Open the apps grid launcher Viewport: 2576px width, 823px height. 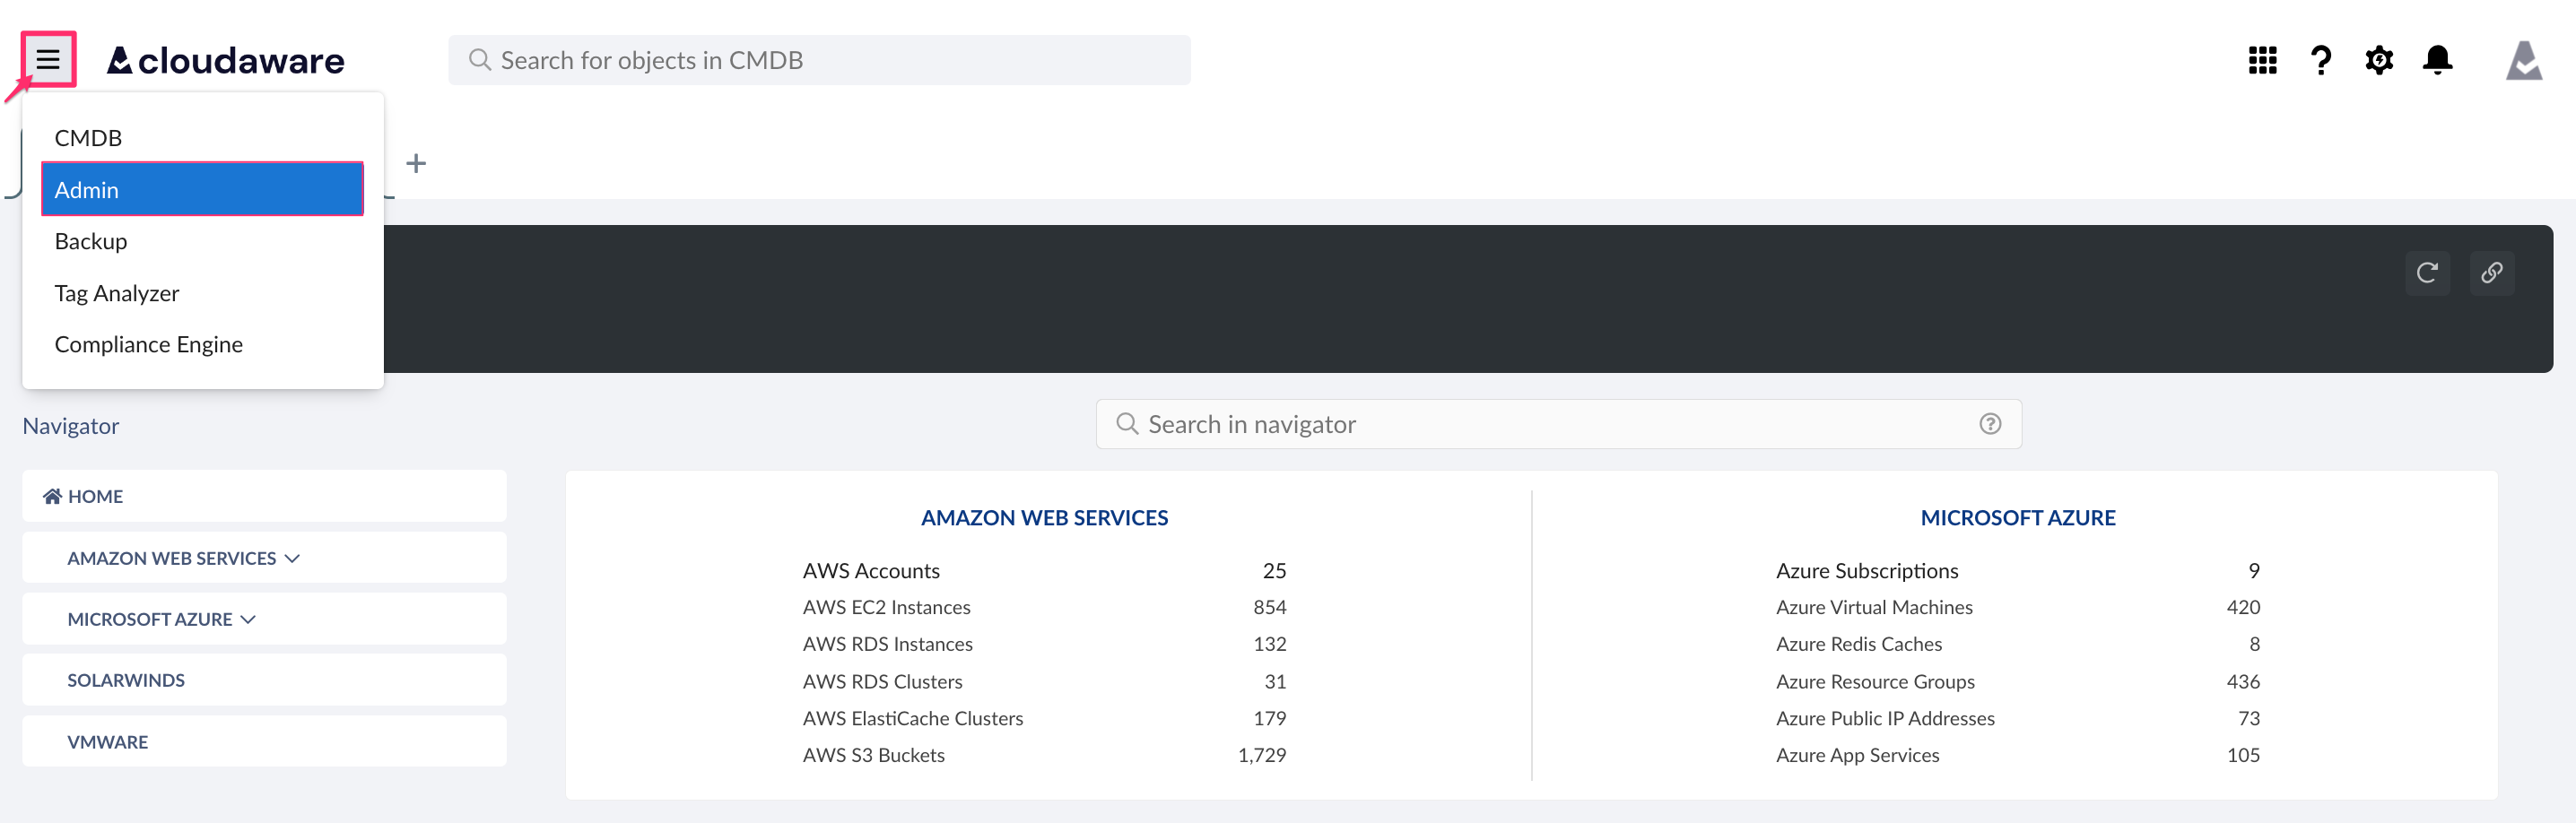[2261, 60]
